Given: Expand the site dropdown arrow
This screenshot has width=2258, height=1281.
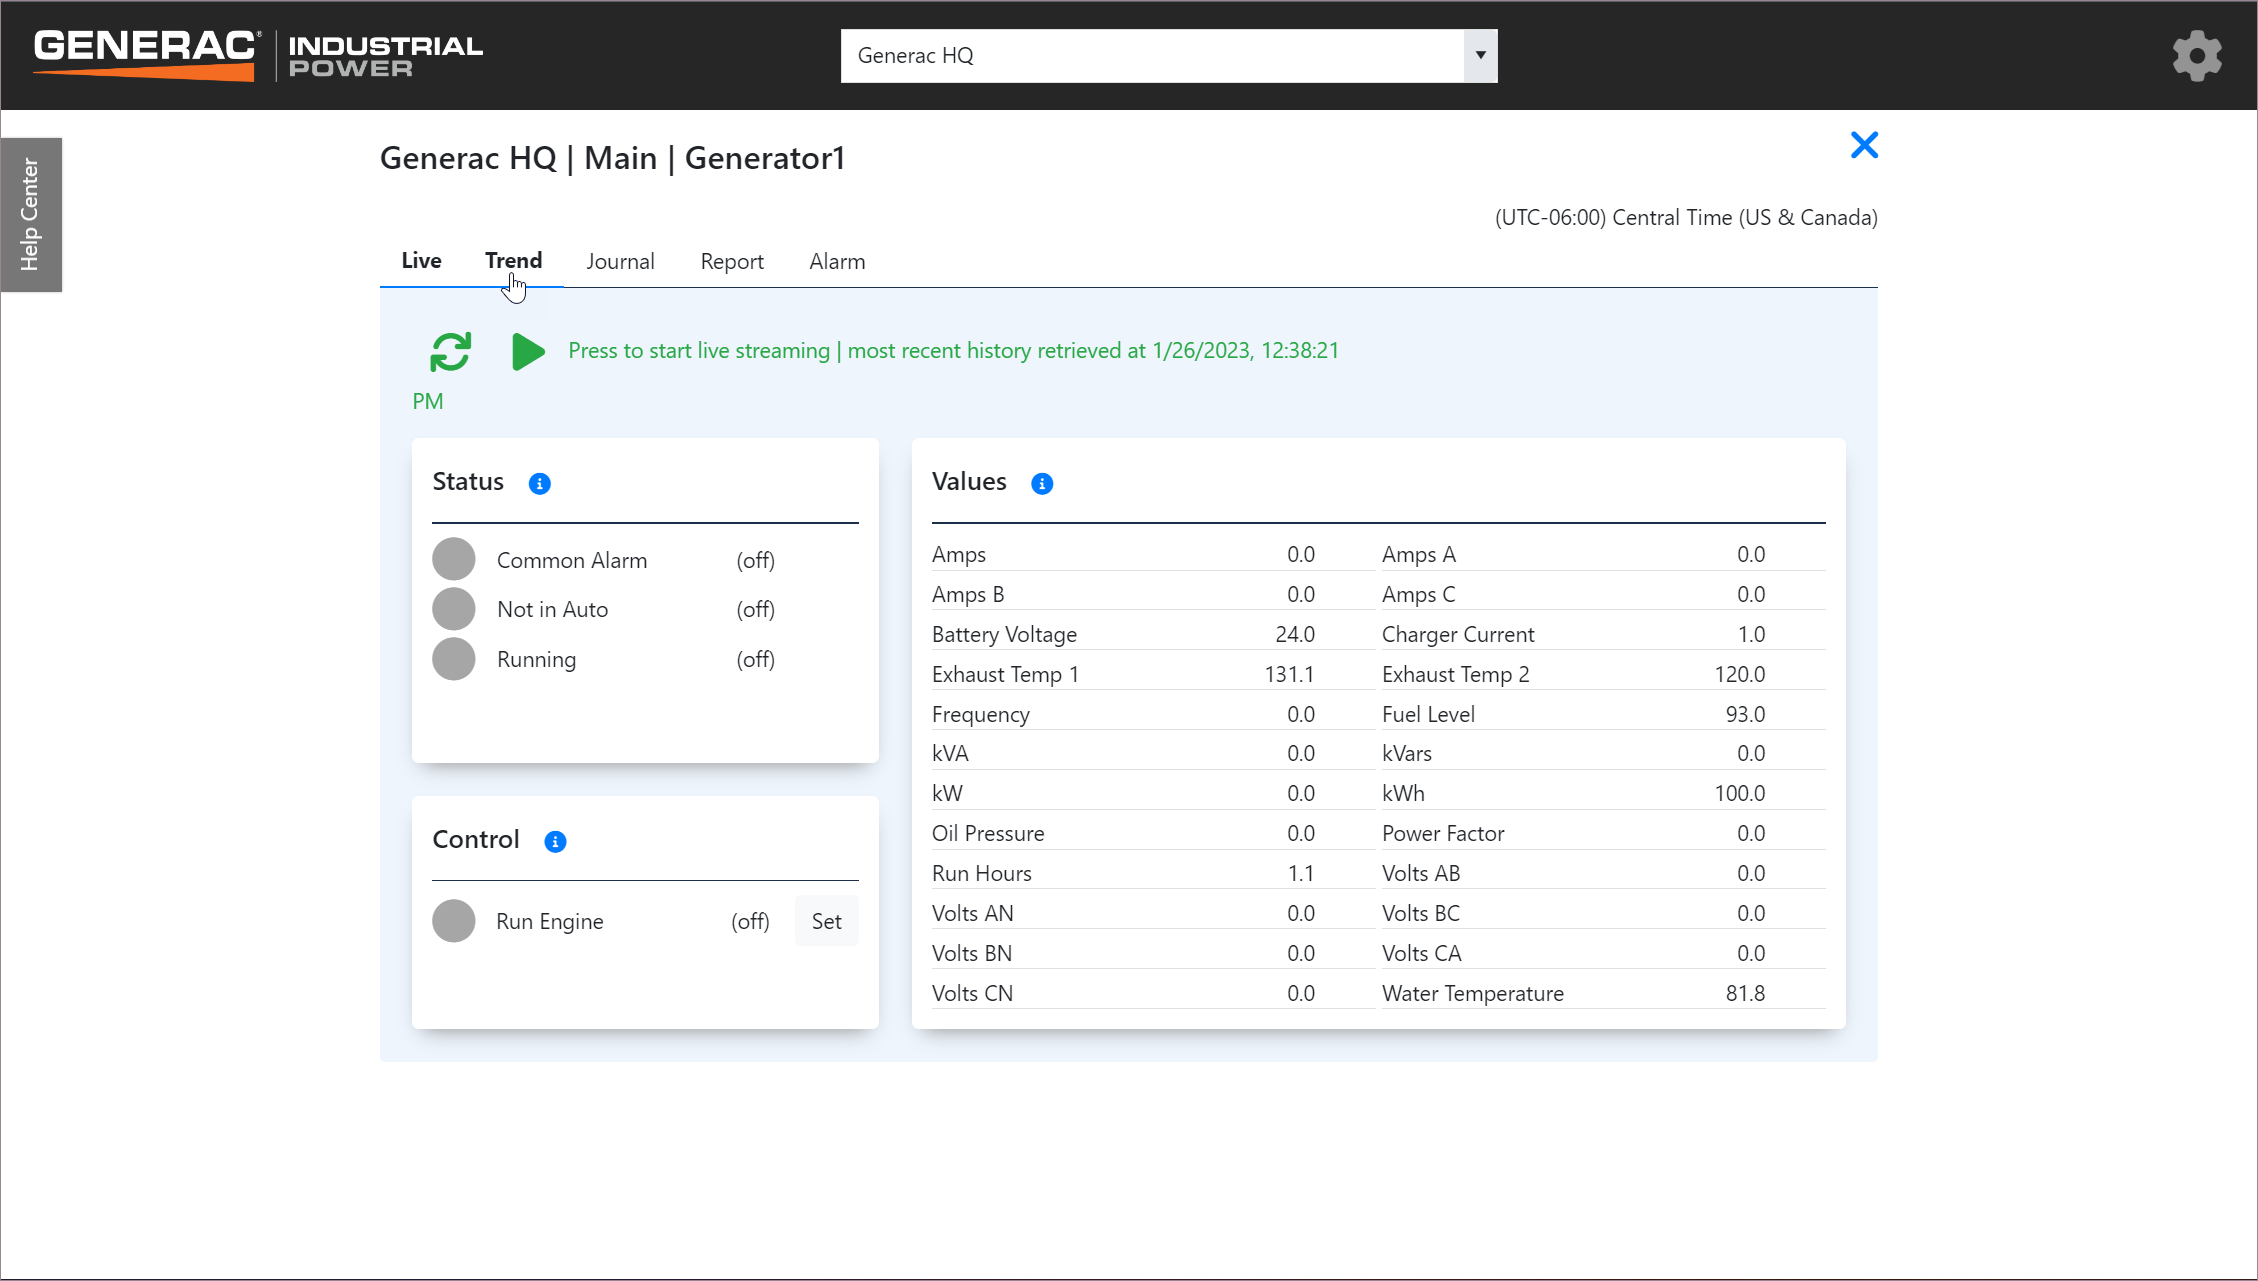Looking at the screenshot, I should click(x=1480, y=56).
